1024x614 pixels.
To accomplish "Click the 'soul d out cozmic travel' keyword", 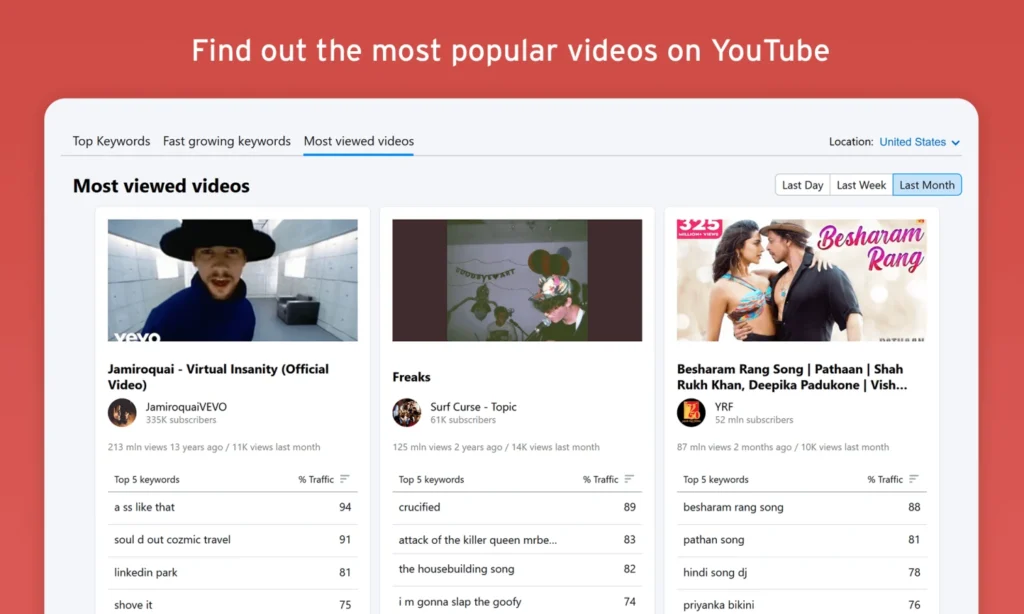I will click(x=172, y=540).
